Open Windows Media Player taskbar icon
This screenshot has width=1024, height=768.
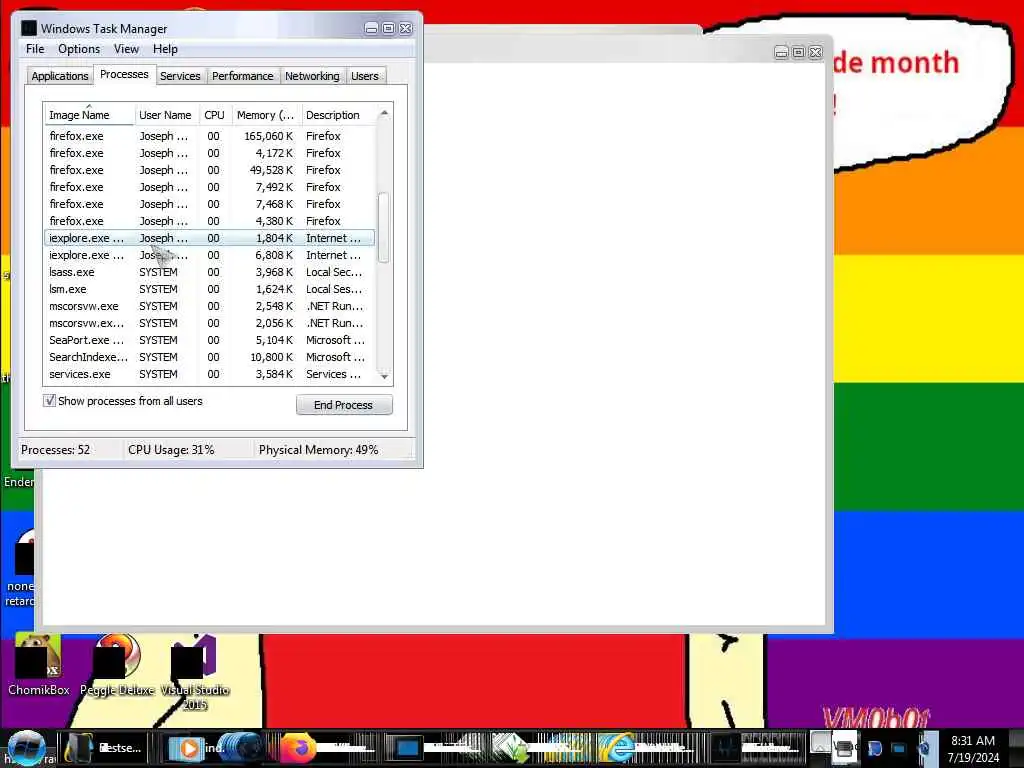tap(186, 748)
